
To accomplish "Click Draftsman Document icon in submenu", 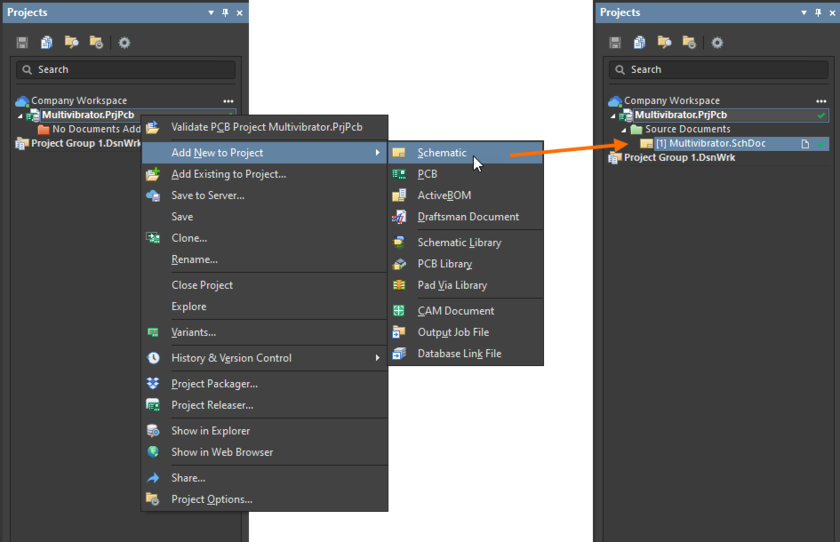I will tap(399, 217).
